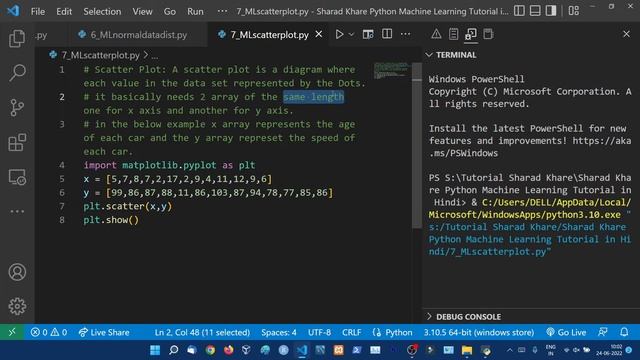640x360 pixels.
Task: Toggle bottom panel layout button
Action: [x=535, y=11]
